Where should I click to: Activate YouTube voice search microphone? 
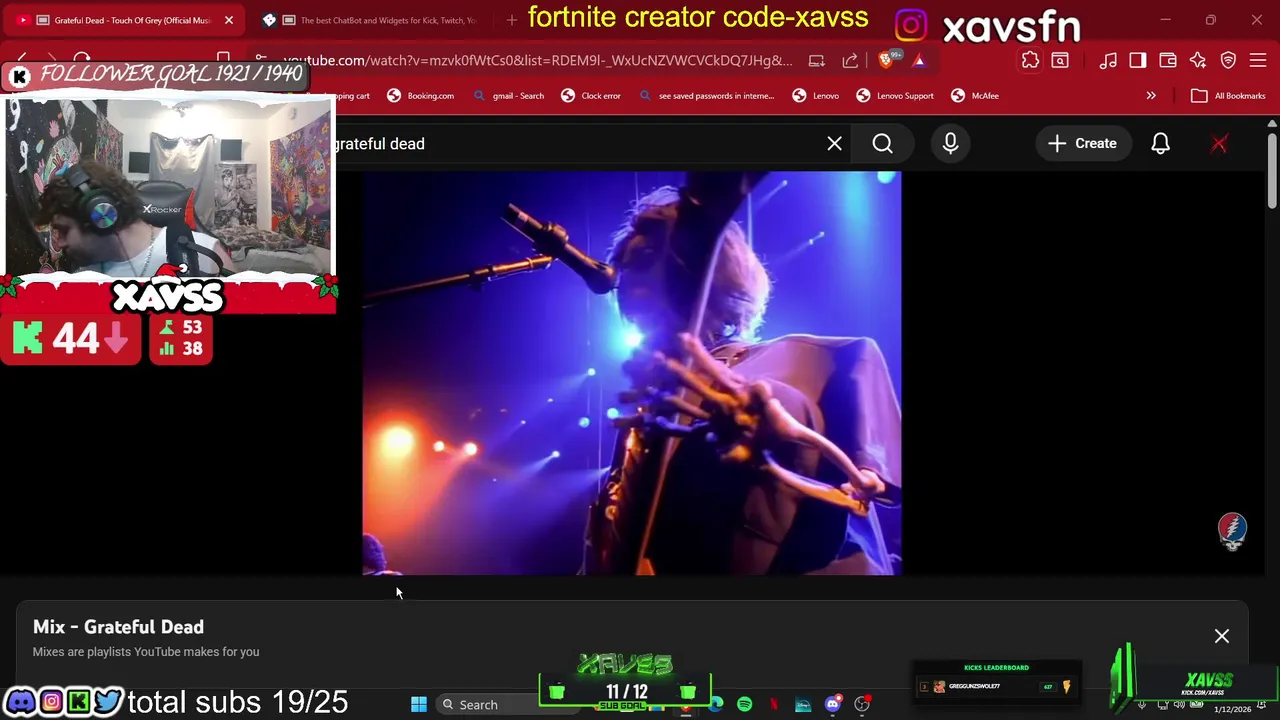950,144
